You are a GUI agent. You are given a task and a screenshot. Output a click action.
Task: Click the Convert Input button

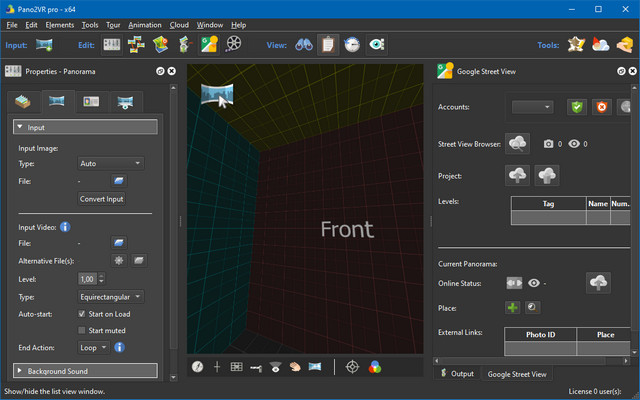102,199
